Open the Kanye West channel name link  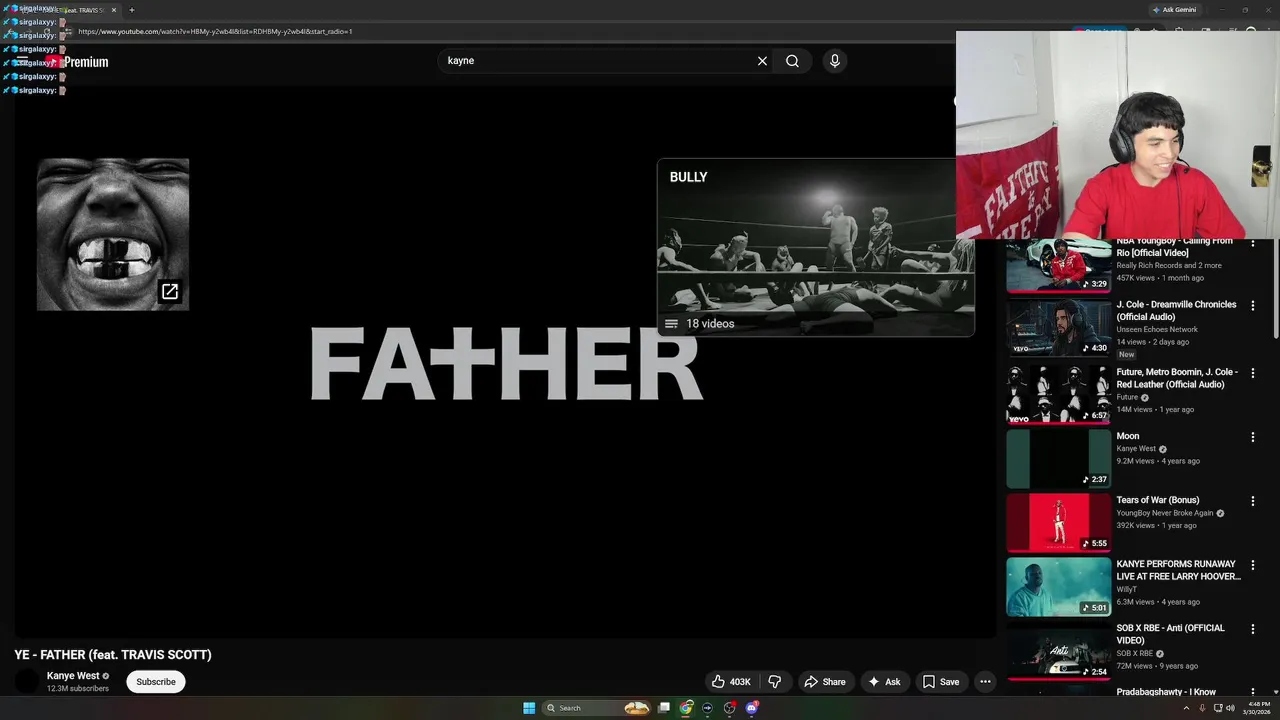click(x=73, y=676)
